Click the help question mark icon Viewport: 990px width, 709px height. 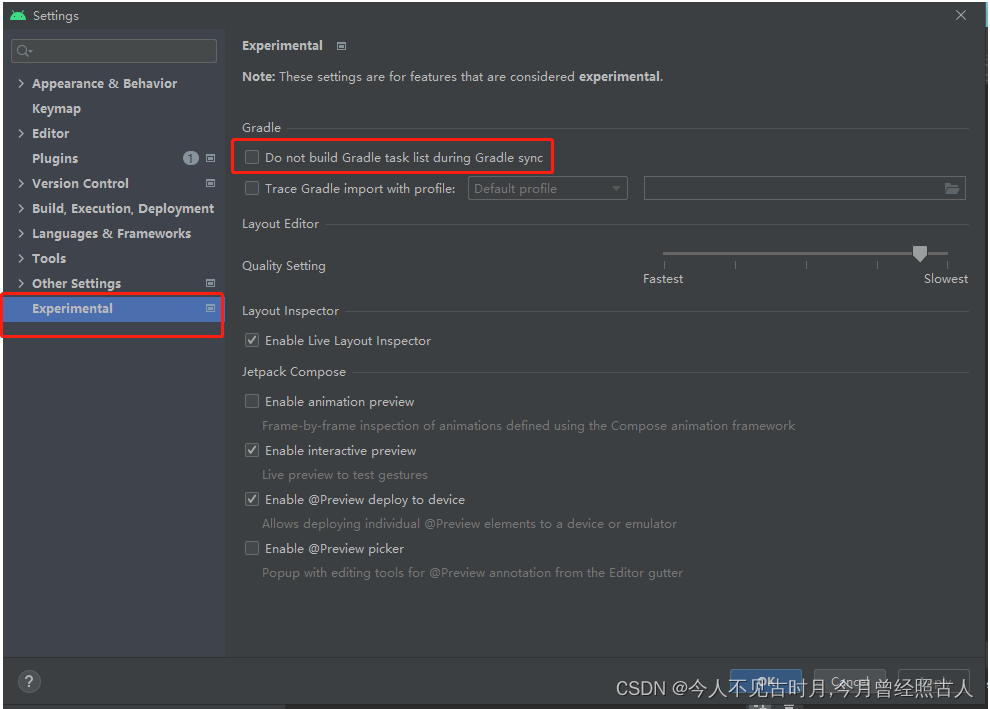[29, 681]
